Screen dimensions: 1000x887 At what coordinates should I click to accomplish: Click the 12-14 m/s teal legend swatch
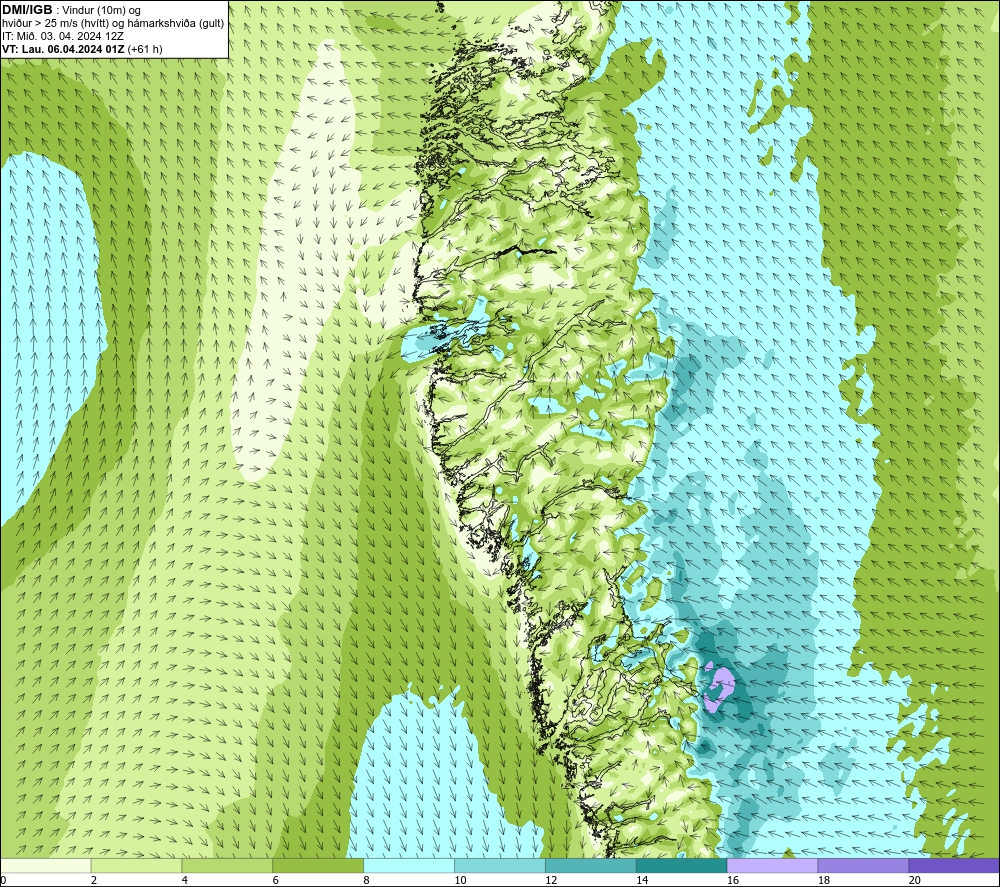point(591,865)
